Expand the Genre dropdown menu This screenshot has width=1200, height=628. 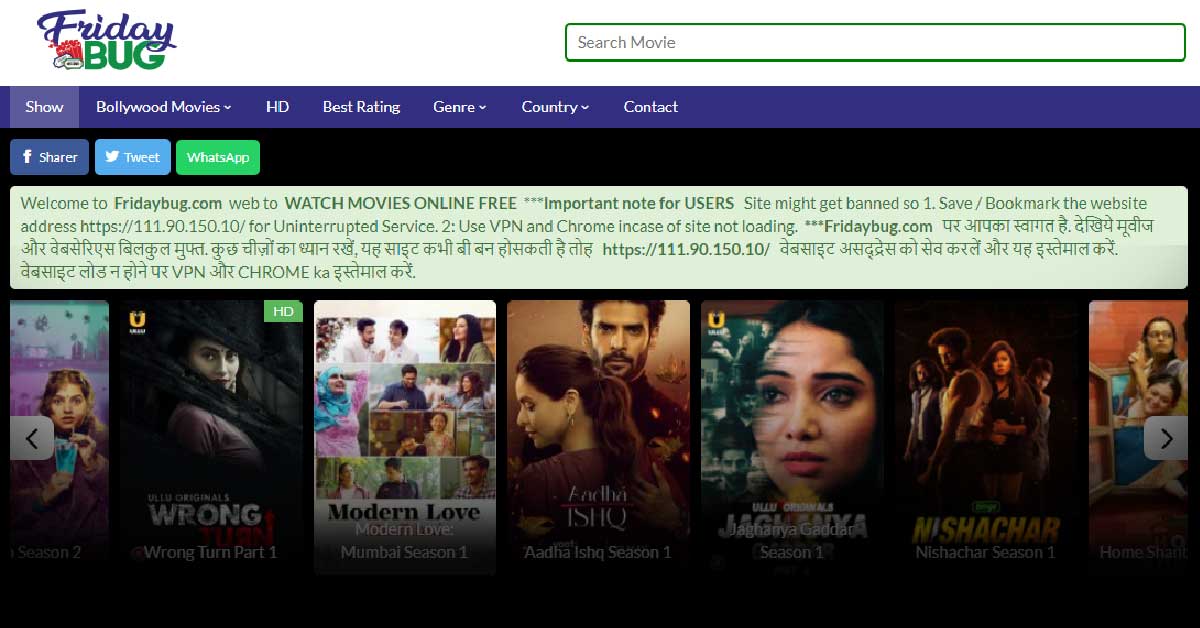(460, 107)
